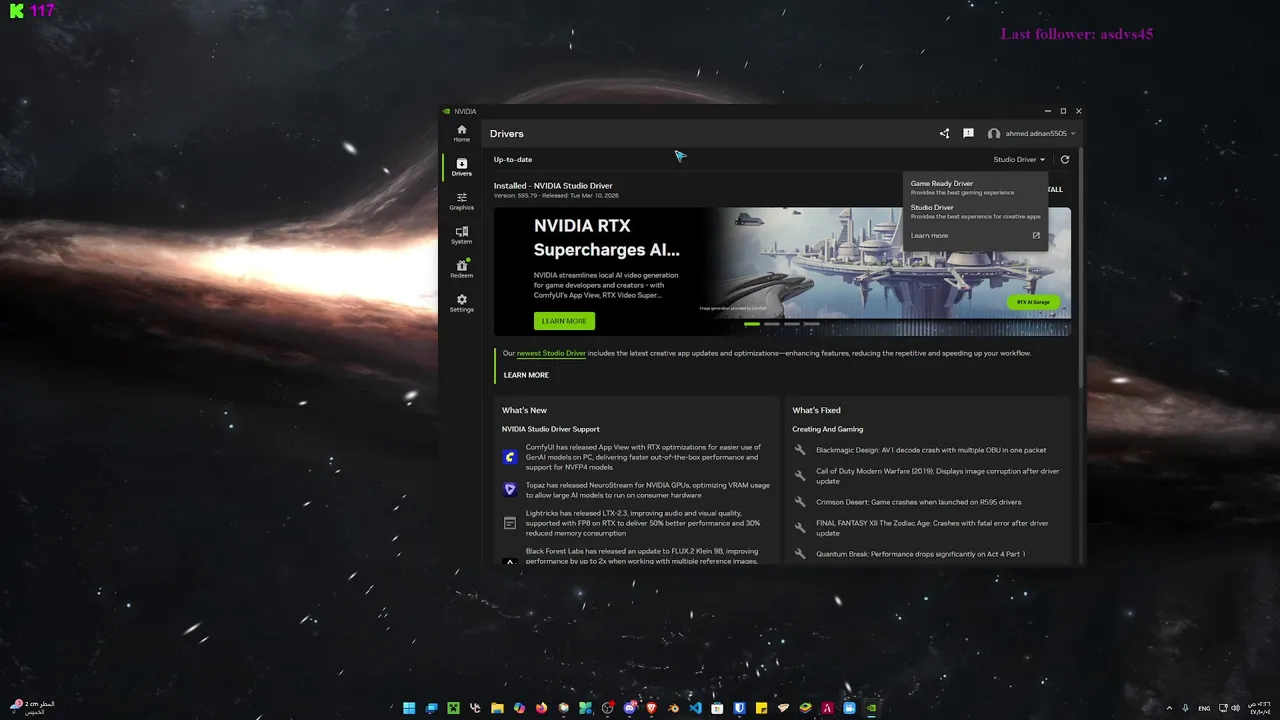
Task: Jump to the fourth banner slide indicator
Action: [x=812, y=324]
